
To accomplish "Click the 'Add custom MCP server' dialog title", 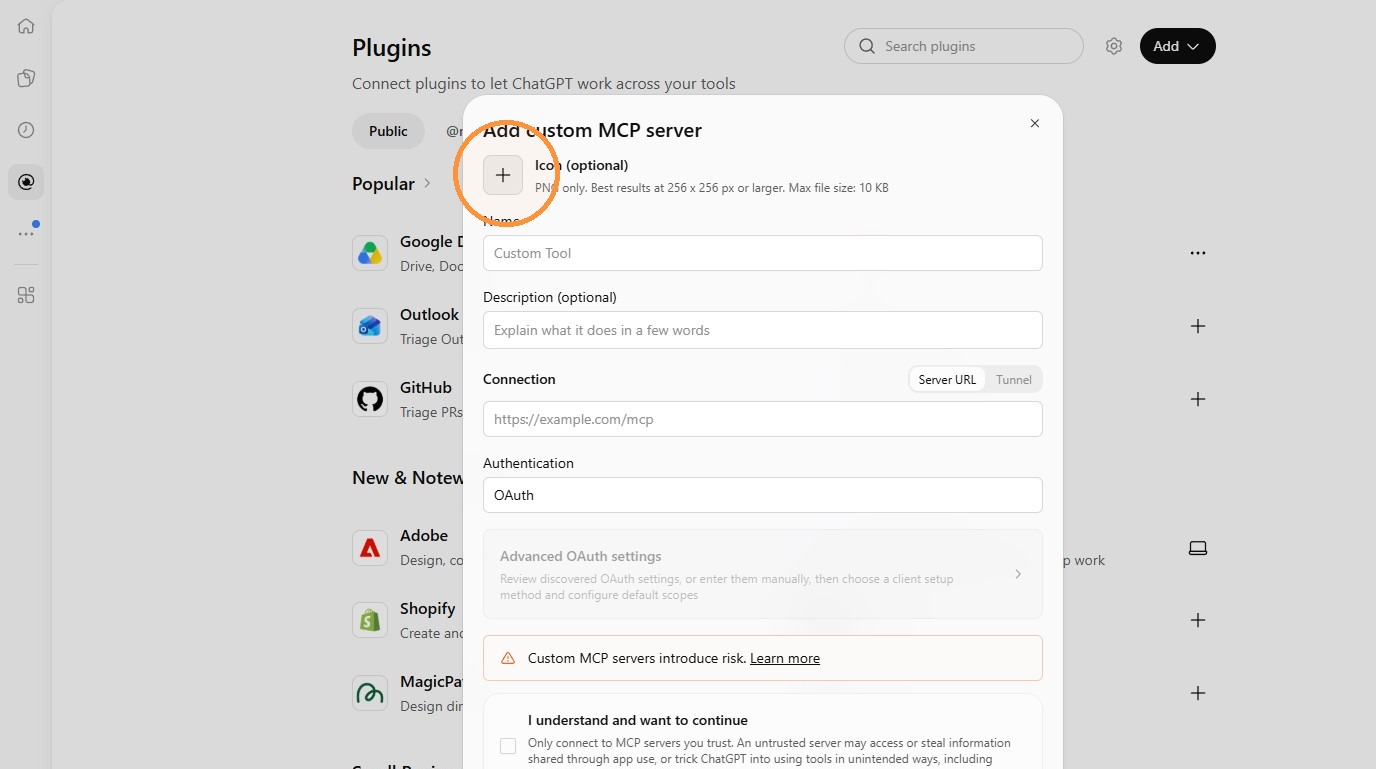I will pyautogui.click(x=592, y=130).
